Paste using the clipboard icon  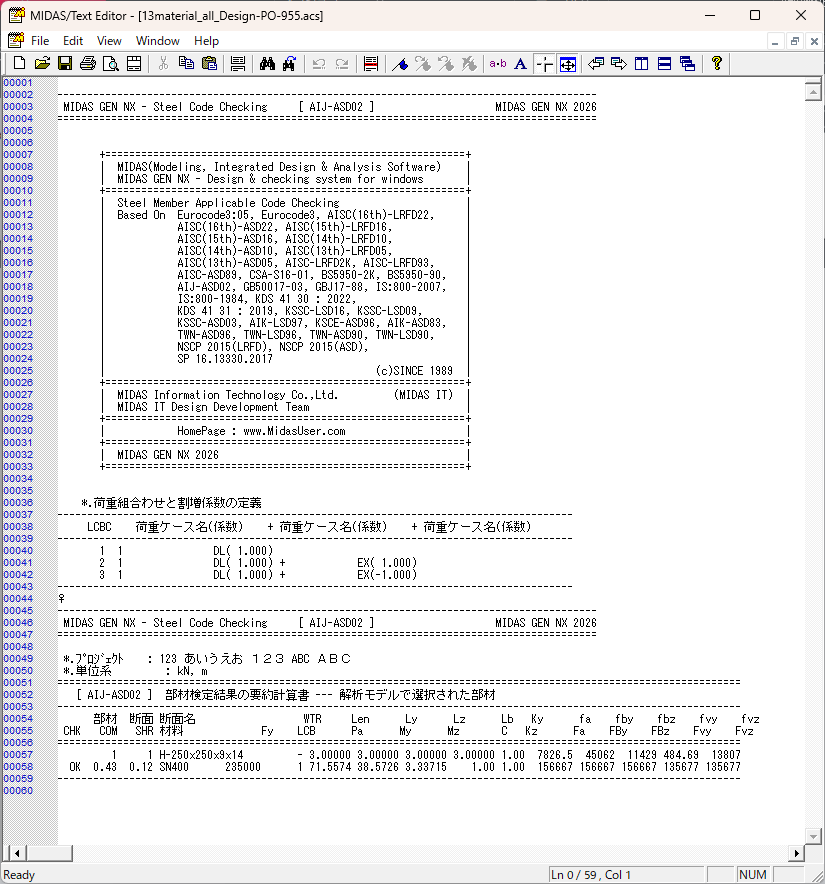210,64
